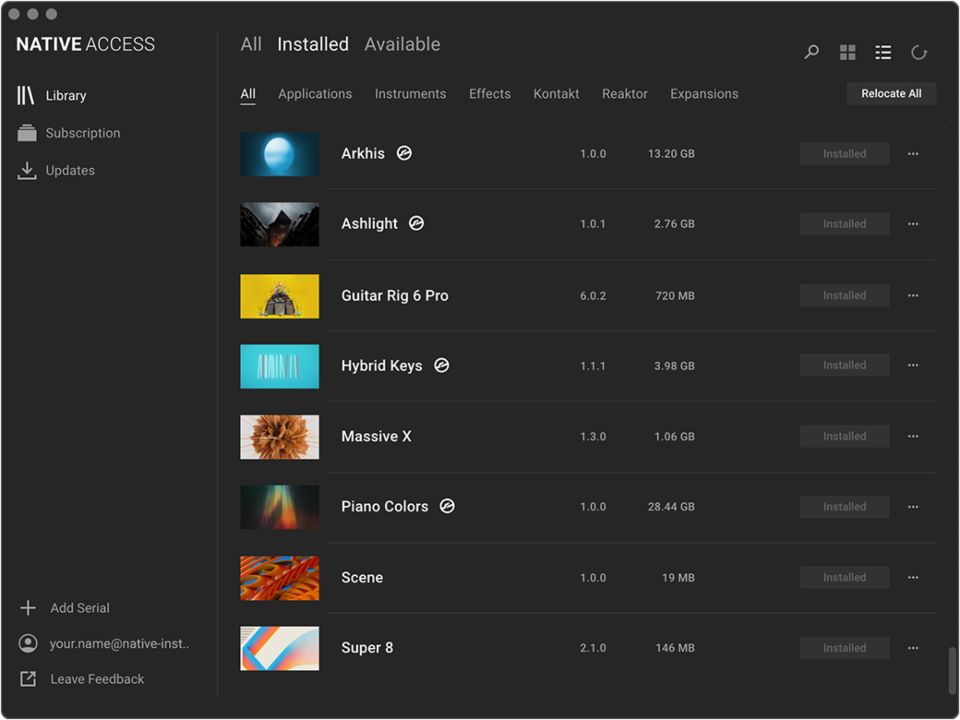
Task: Expand three-dot menu for Massive X
Action: 913,437
